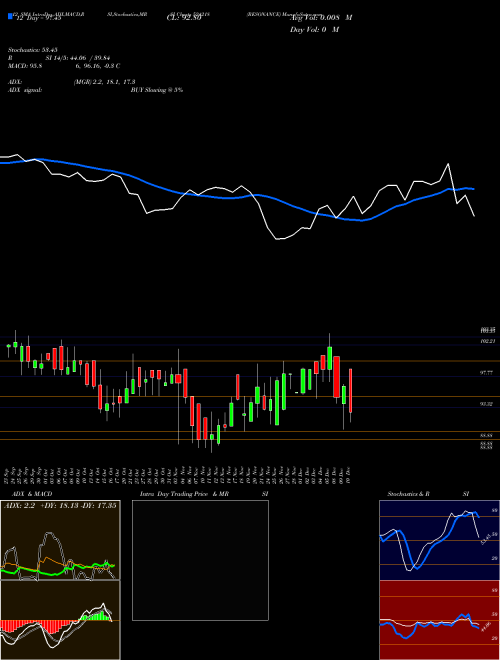Click the 'ADX: 2.2 +DY: 18.13 -DY: 17.35' header

click(60, 506)
